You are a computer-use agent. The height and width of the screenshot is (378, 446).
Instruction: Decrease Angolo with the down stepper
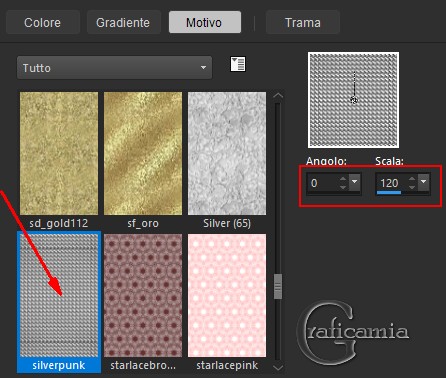(x=343, y=187)
